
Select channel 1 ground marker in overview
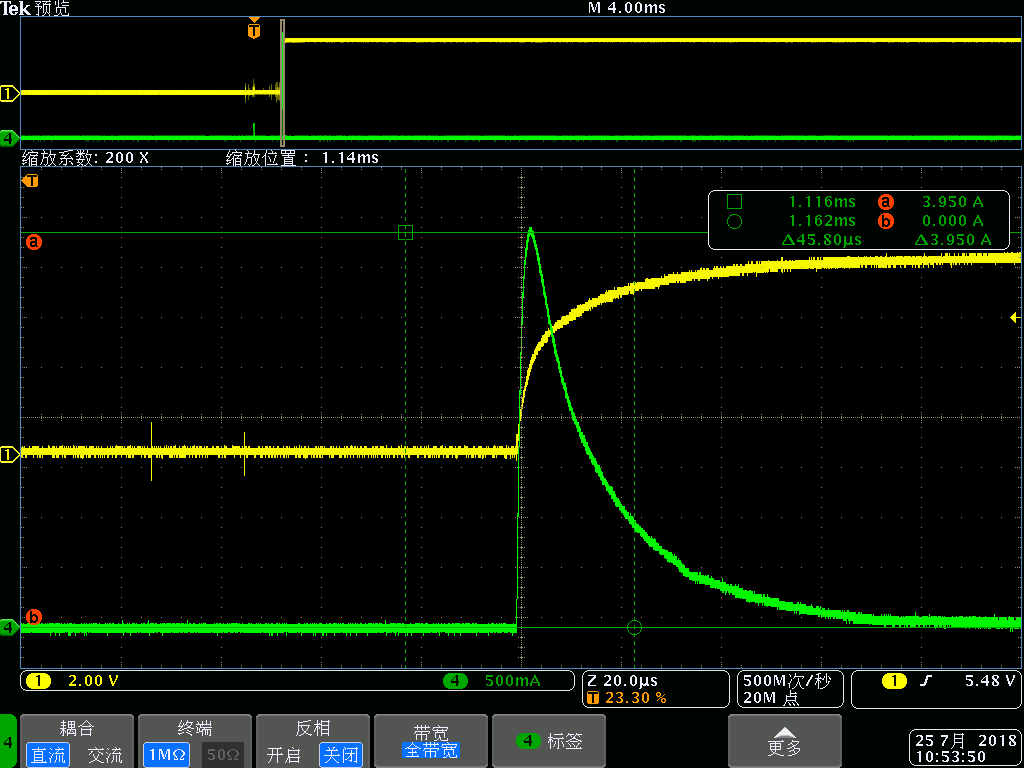(8, 93)
